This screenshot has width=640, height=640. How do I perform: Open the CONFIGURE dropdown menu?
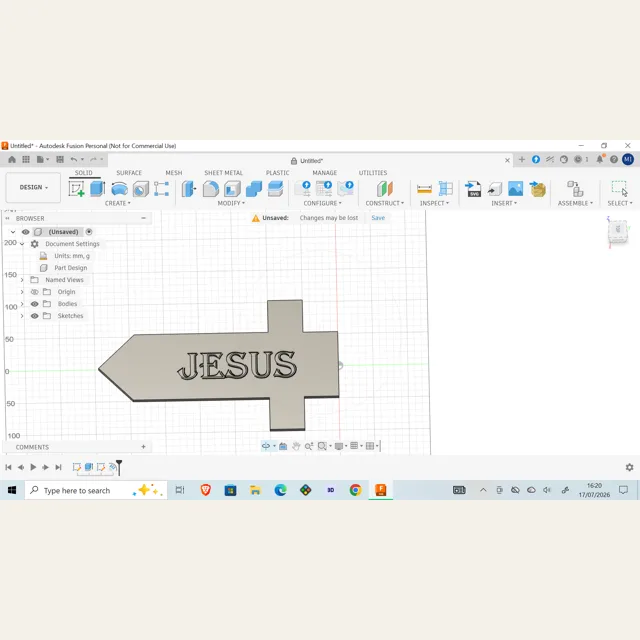[x=322, y=203]
